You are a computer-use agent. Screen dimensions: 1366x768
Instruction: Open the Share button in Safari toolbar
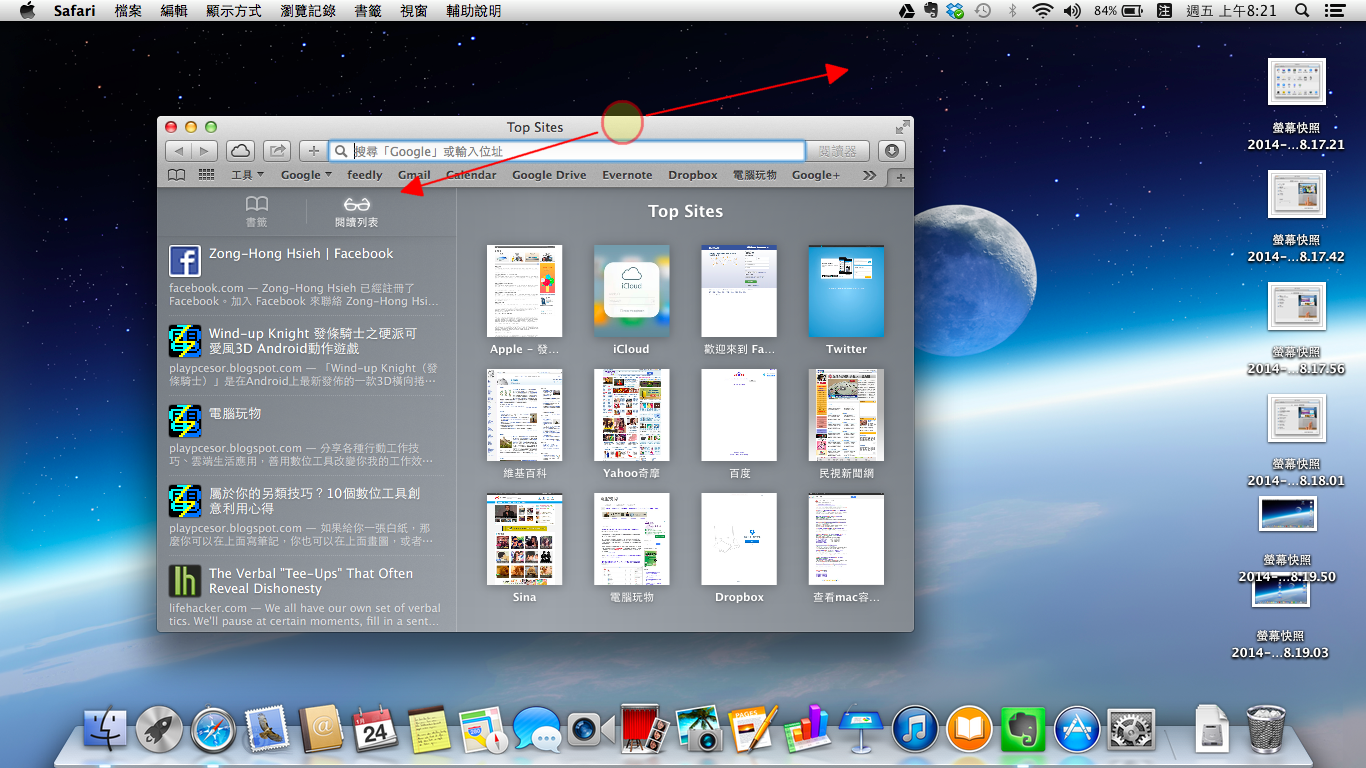click(277, 151)
